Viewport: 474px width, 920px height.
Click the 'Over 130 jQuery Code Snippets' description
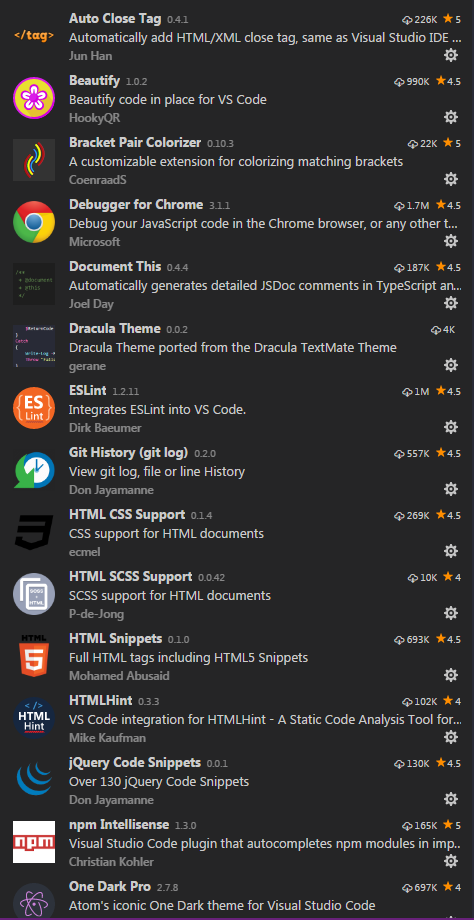159,782
